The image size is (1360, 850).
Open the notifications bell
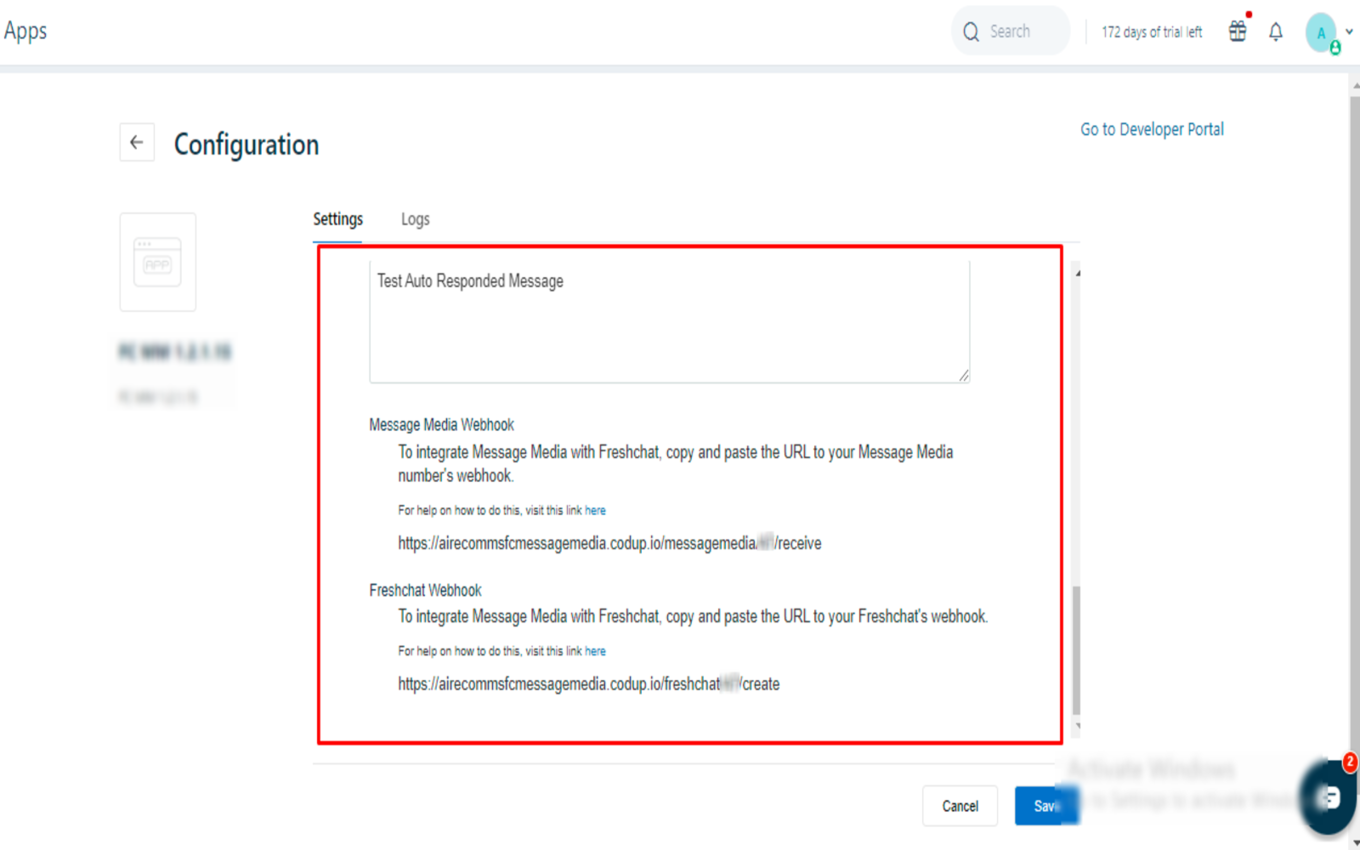(1276, 31)
